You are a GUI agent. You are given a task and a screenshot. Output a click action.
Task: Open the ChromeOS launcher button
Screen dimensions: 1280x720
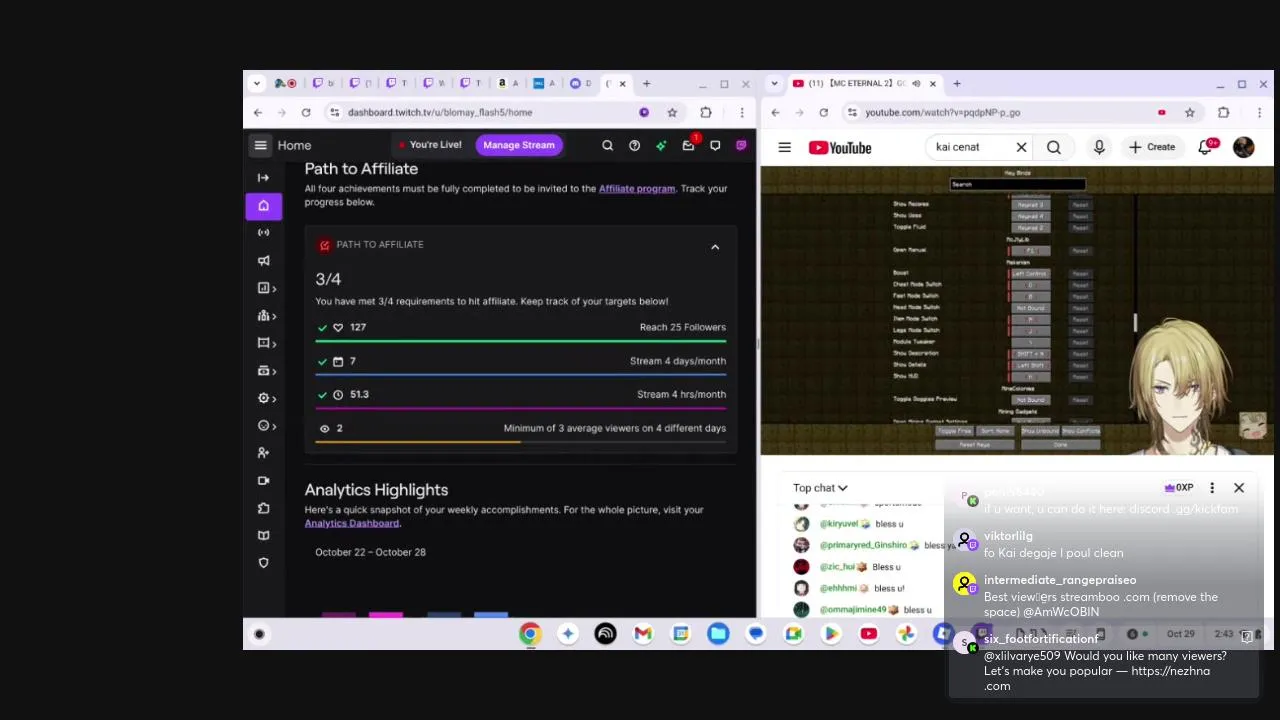click(x=259, y=634)
